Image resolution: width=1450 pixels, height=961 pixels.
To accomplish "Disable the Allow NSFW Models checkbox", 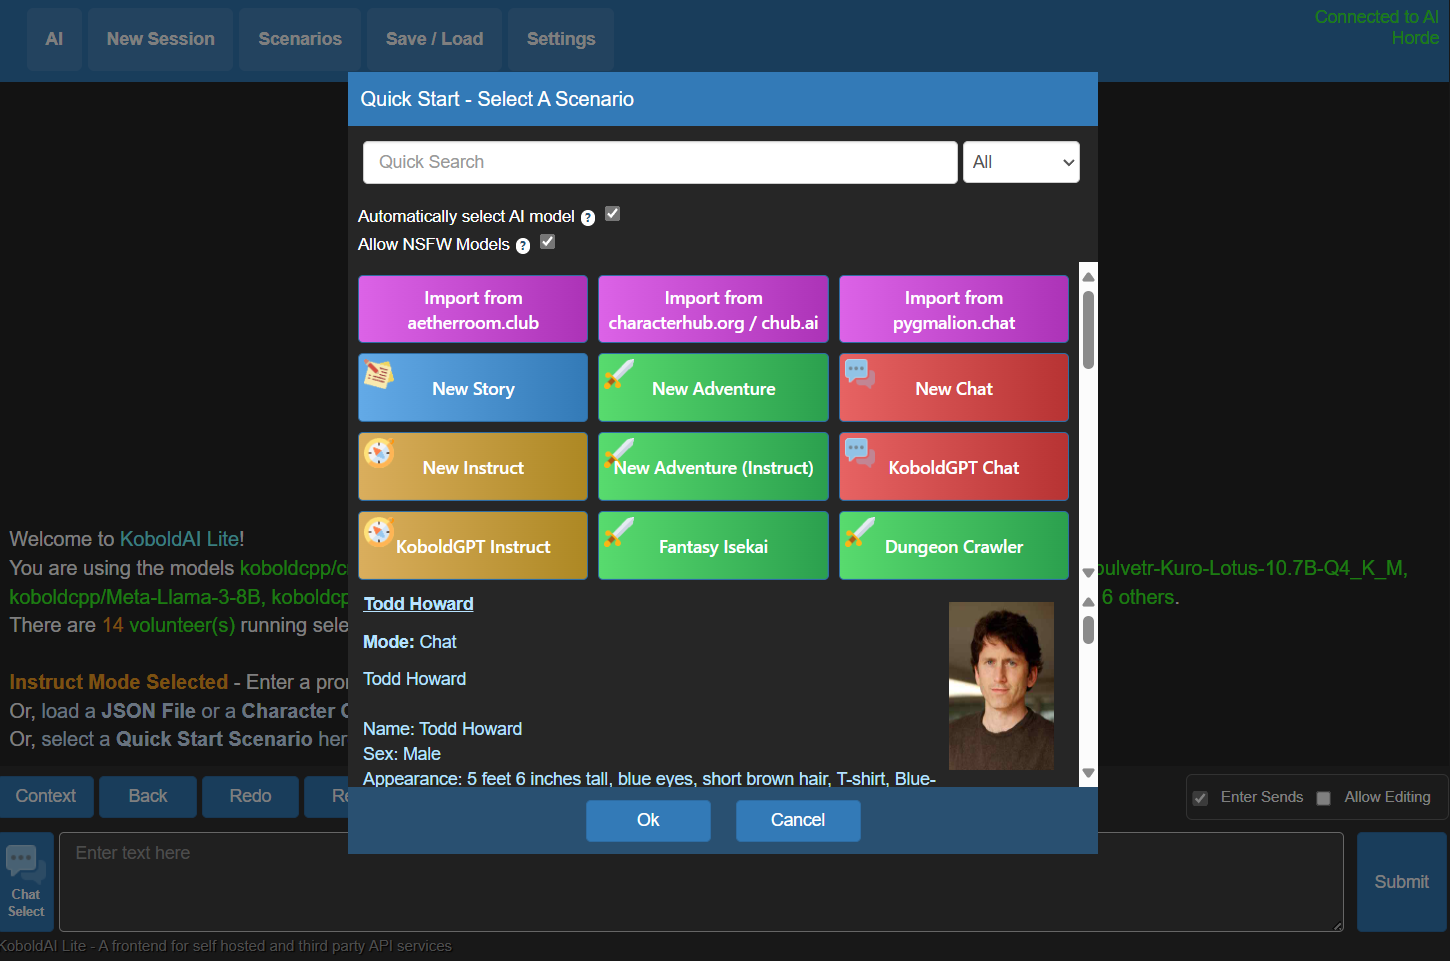I will 548,242.
